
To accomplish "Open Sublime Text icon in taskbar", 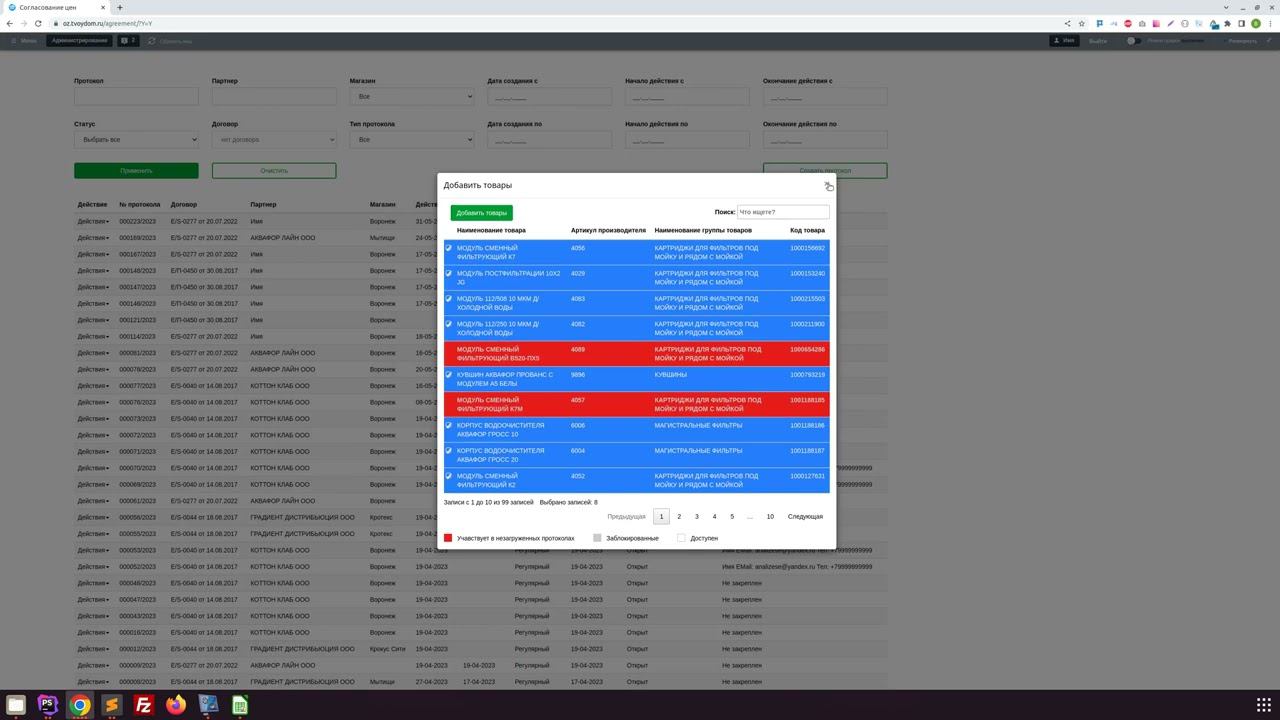I will pyautogui.click(x=112, y=705).
